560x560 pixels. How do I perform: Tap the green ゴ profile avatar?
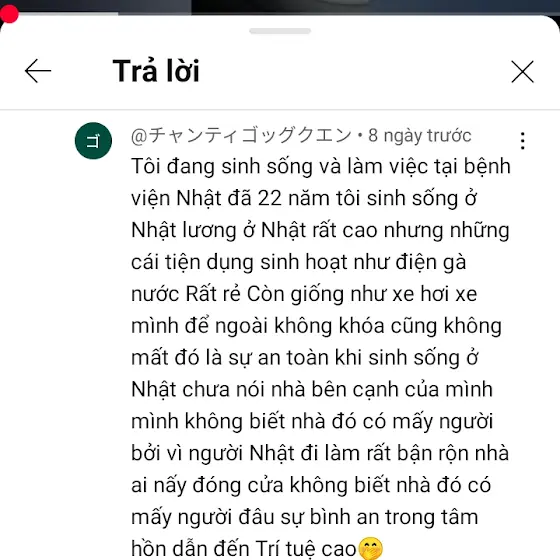point(93,141)
